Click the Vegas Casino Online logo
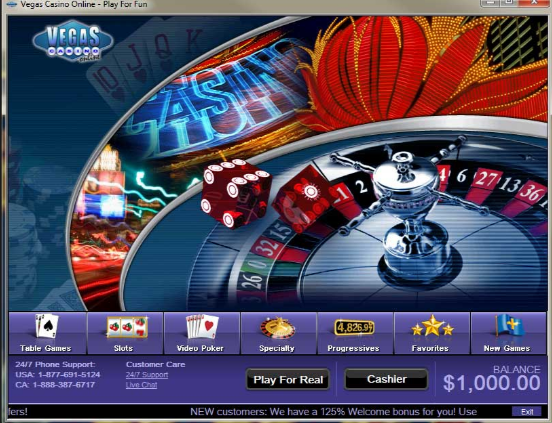The width and height of the screenshot is (552, 423). pyautogui.click(x=73, y=42)
